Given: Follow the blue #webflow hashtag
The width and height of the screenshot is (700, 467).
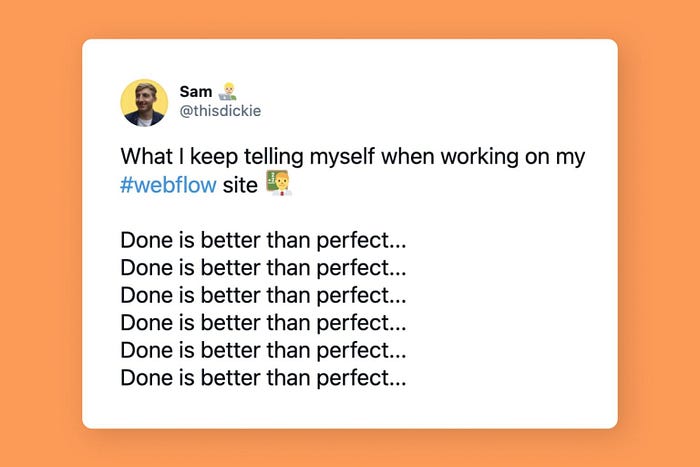Looking at the screenshot, I should [168, 185].
